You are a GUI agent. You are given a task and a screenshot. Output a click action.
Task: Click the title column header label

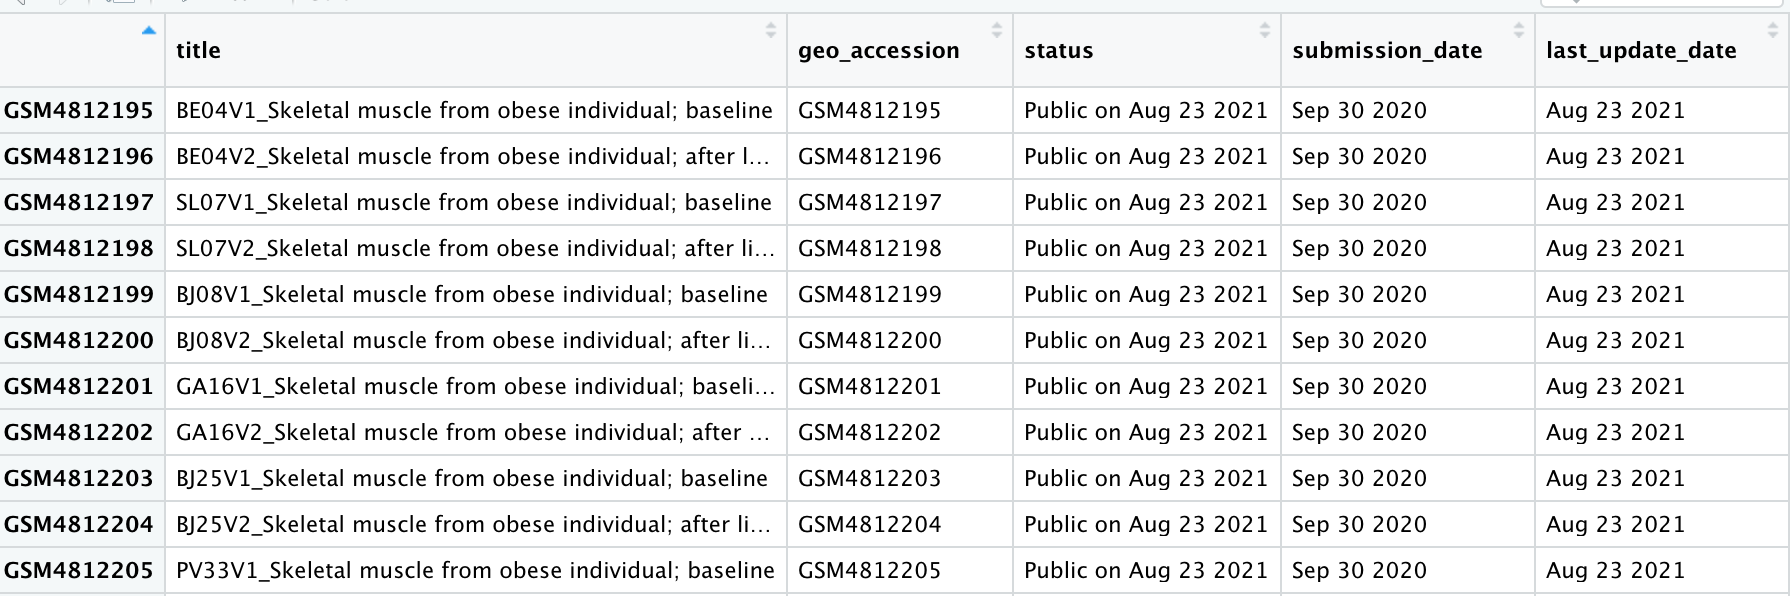[x=198, y=51]
